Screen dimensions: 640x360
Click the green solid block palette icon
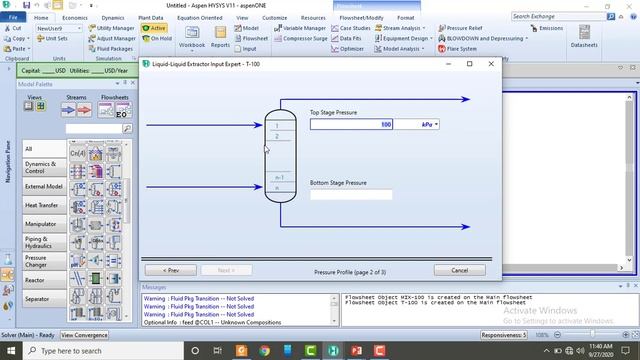pos(96,279)
